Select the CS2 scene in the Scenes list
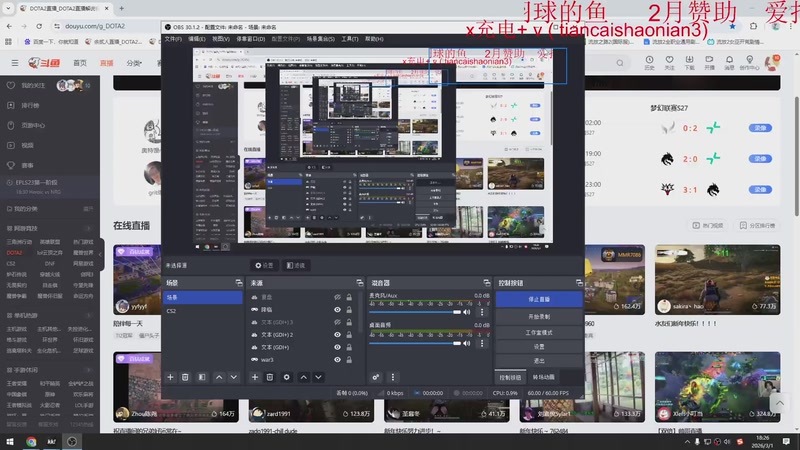The height and width of the screenshot is (450, 800). click(203, 311)
